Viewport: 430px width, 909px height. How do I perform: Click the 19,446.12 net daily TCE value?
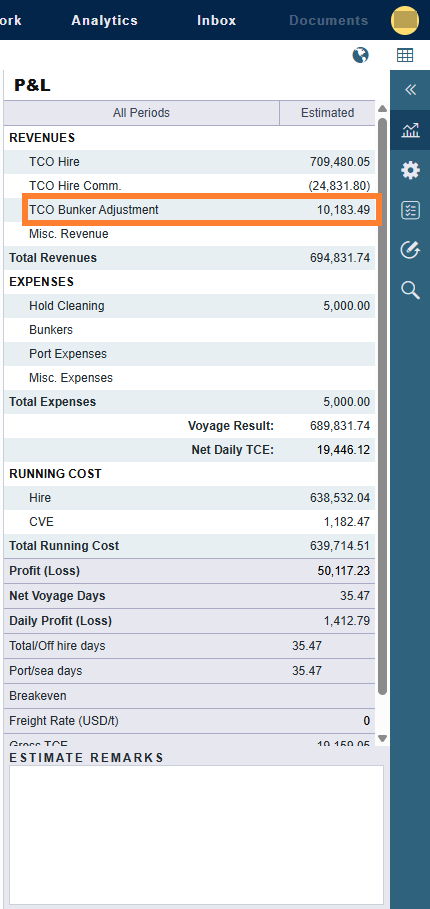coord(343,450)
